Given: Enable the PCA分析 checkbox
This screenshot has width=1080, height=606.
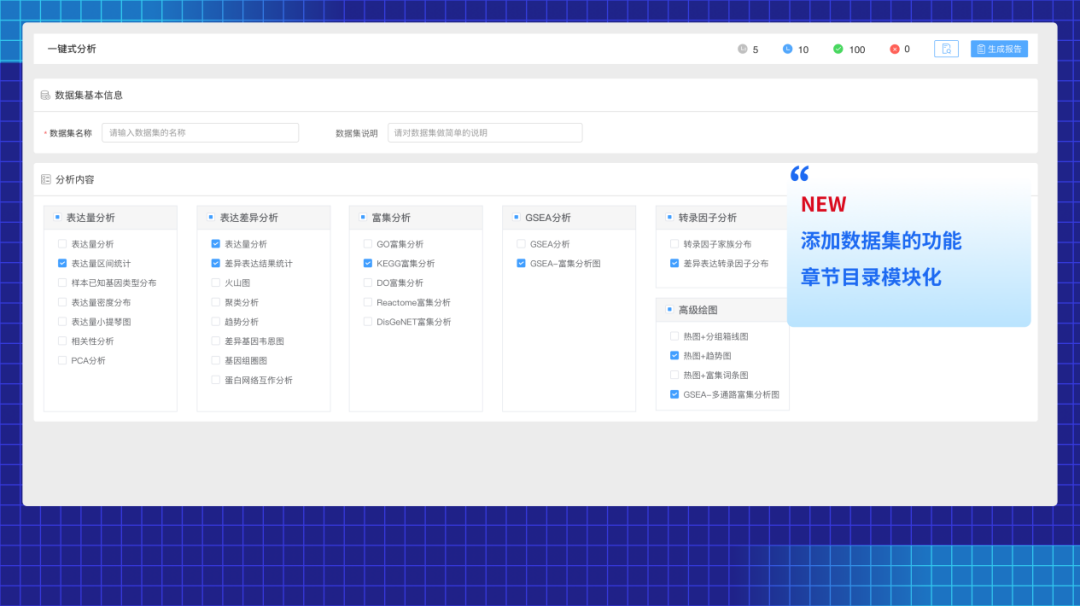Looking at the screenshot, I should pos(61,360).
